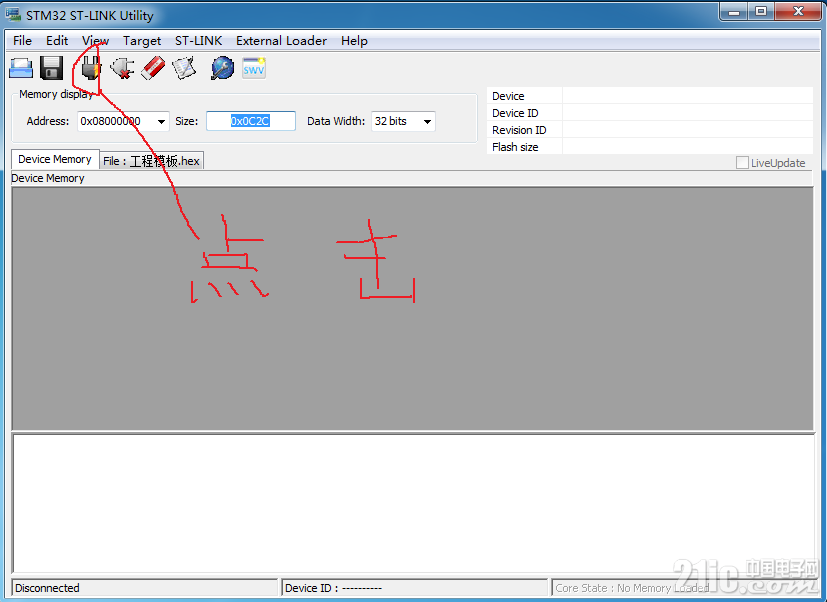The height and width of the screenshot is (602, 827).
Task: Expand the Address dropdown arrow
Action: coord(161,121)
